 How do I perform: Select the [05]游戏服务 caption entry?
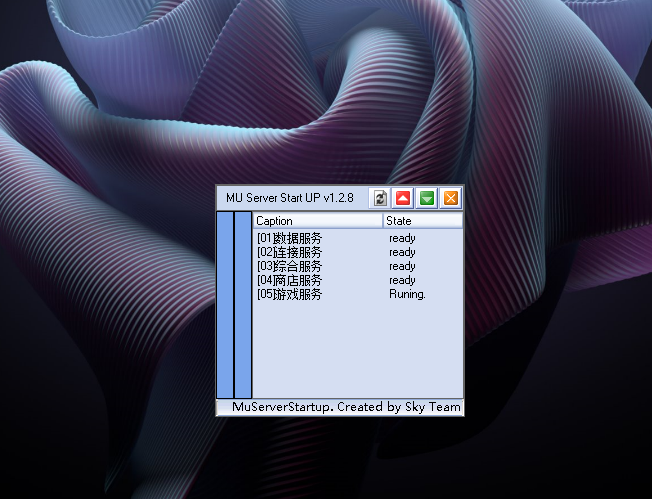coord(289,294)
